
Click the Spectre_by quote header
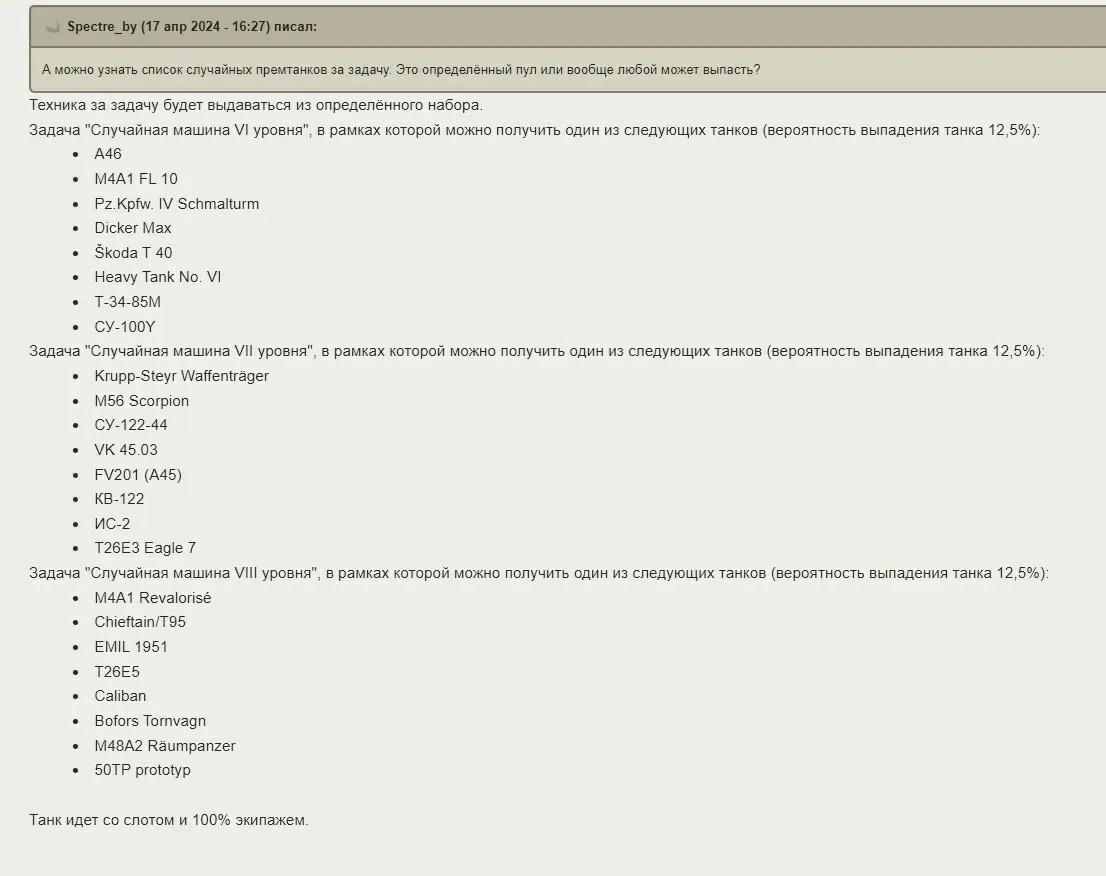(192, 27)
